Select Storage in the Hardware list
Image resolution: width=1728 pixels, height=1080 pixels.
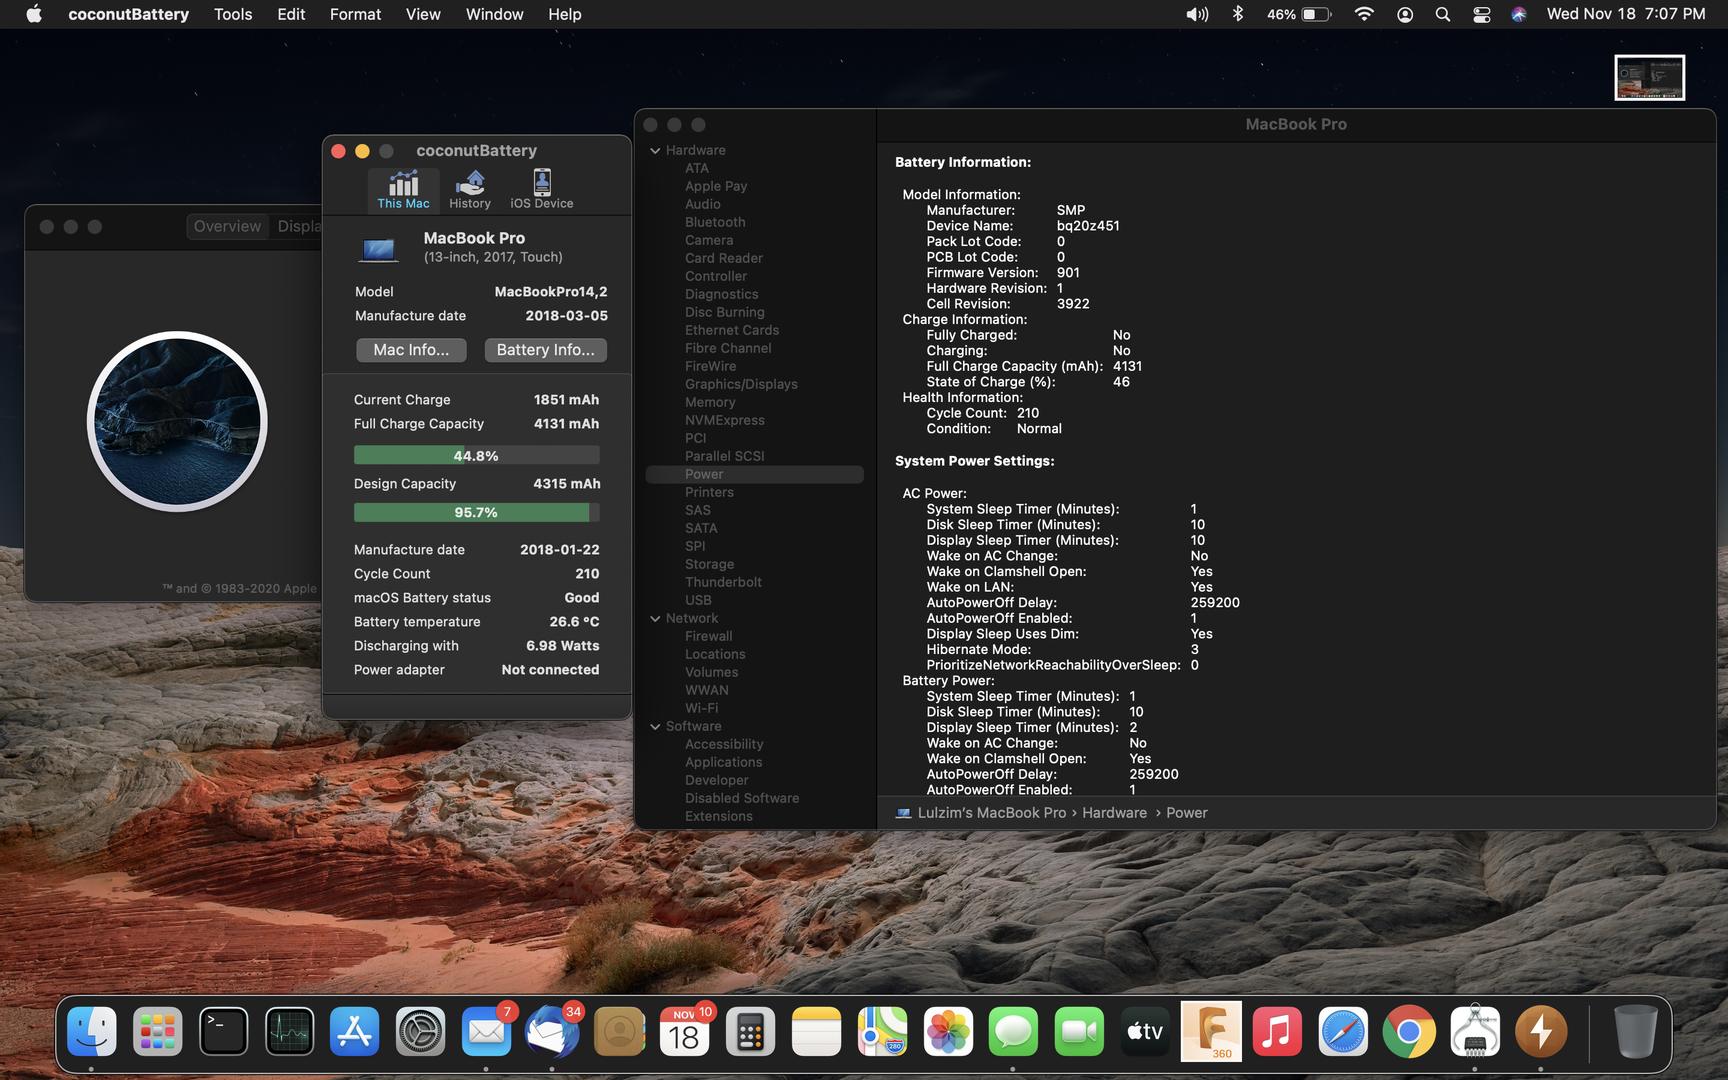[709, 565]
